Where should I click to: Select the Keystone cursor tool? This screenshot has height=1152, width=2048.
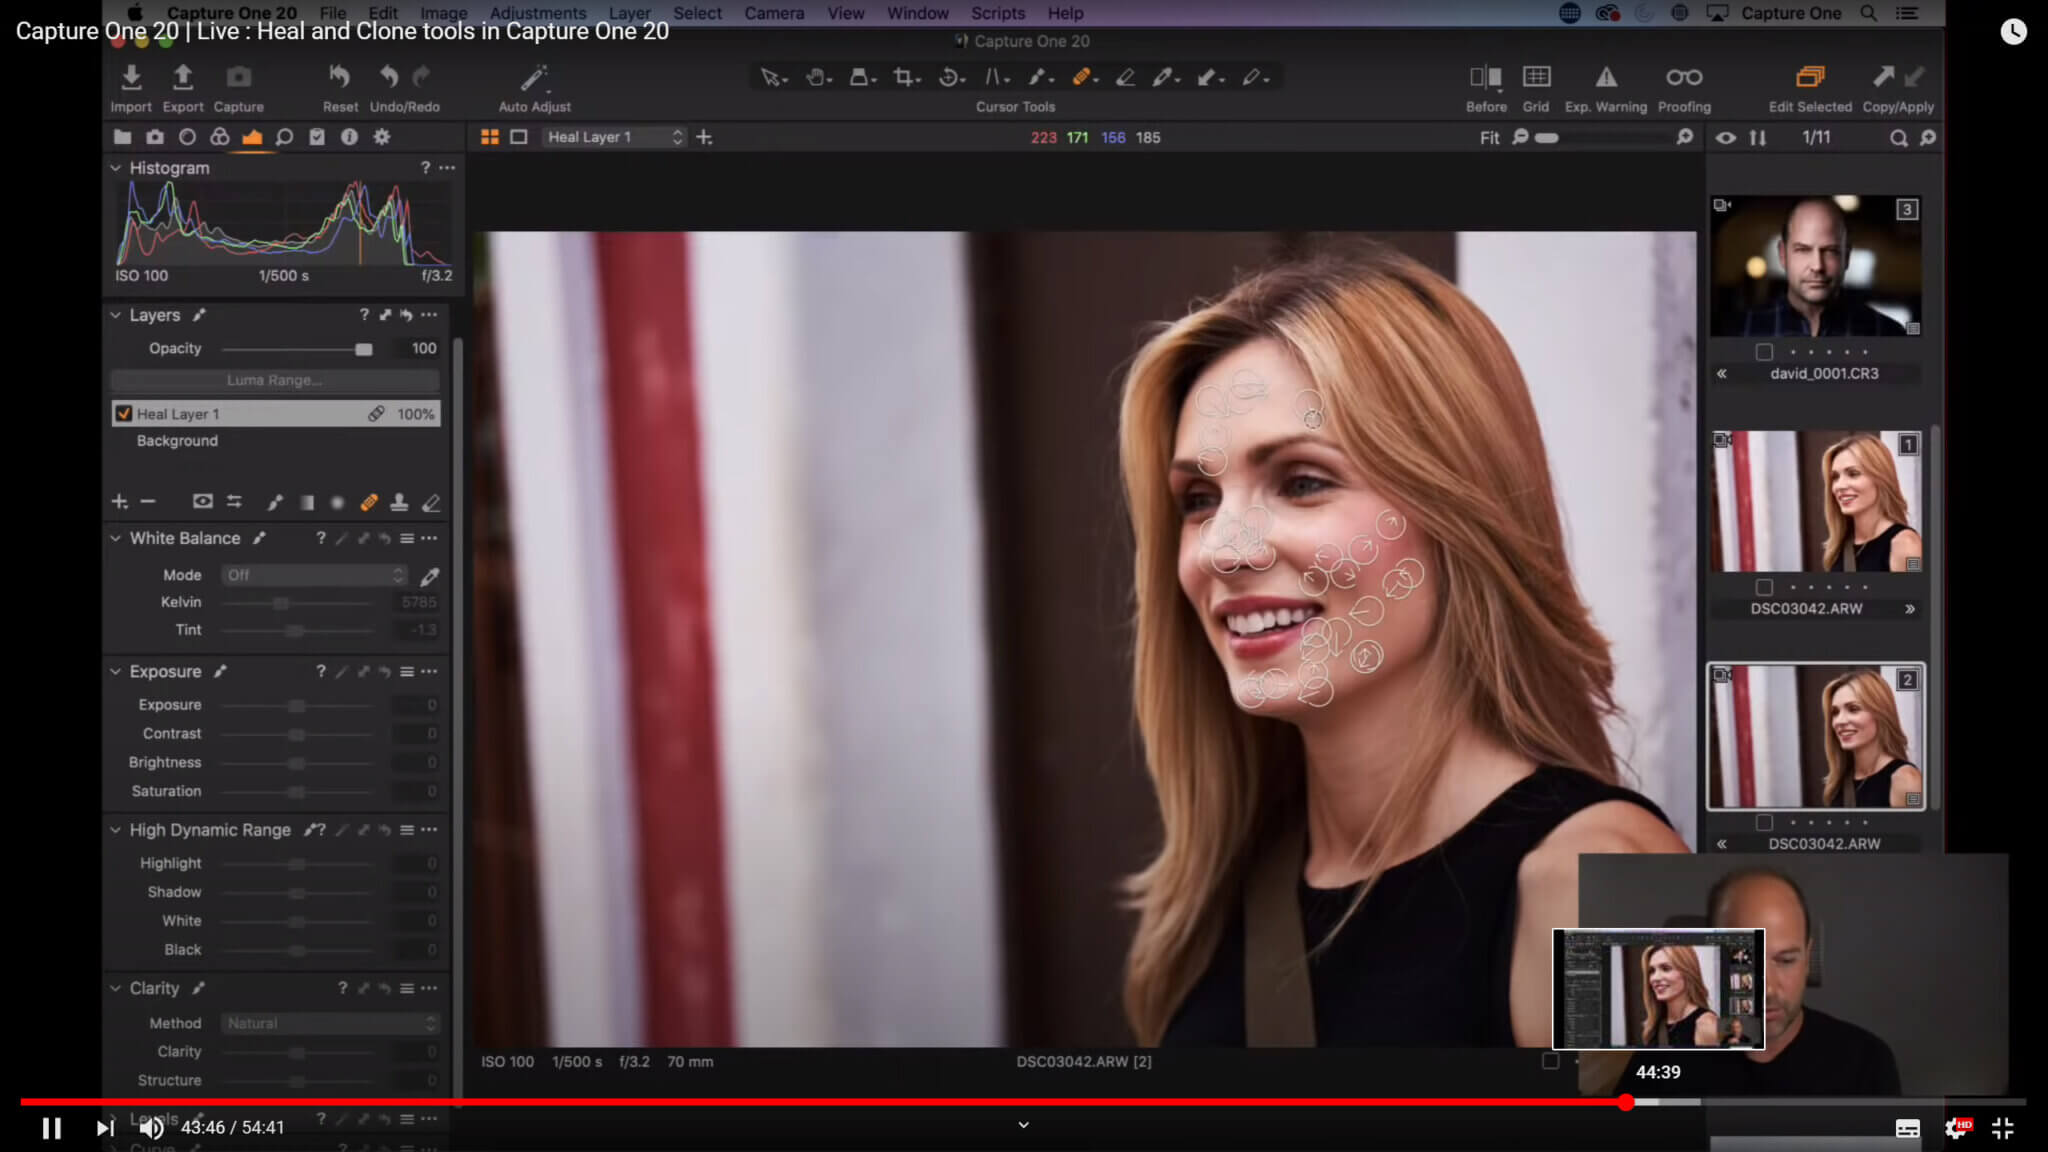[x=995, y=77]
